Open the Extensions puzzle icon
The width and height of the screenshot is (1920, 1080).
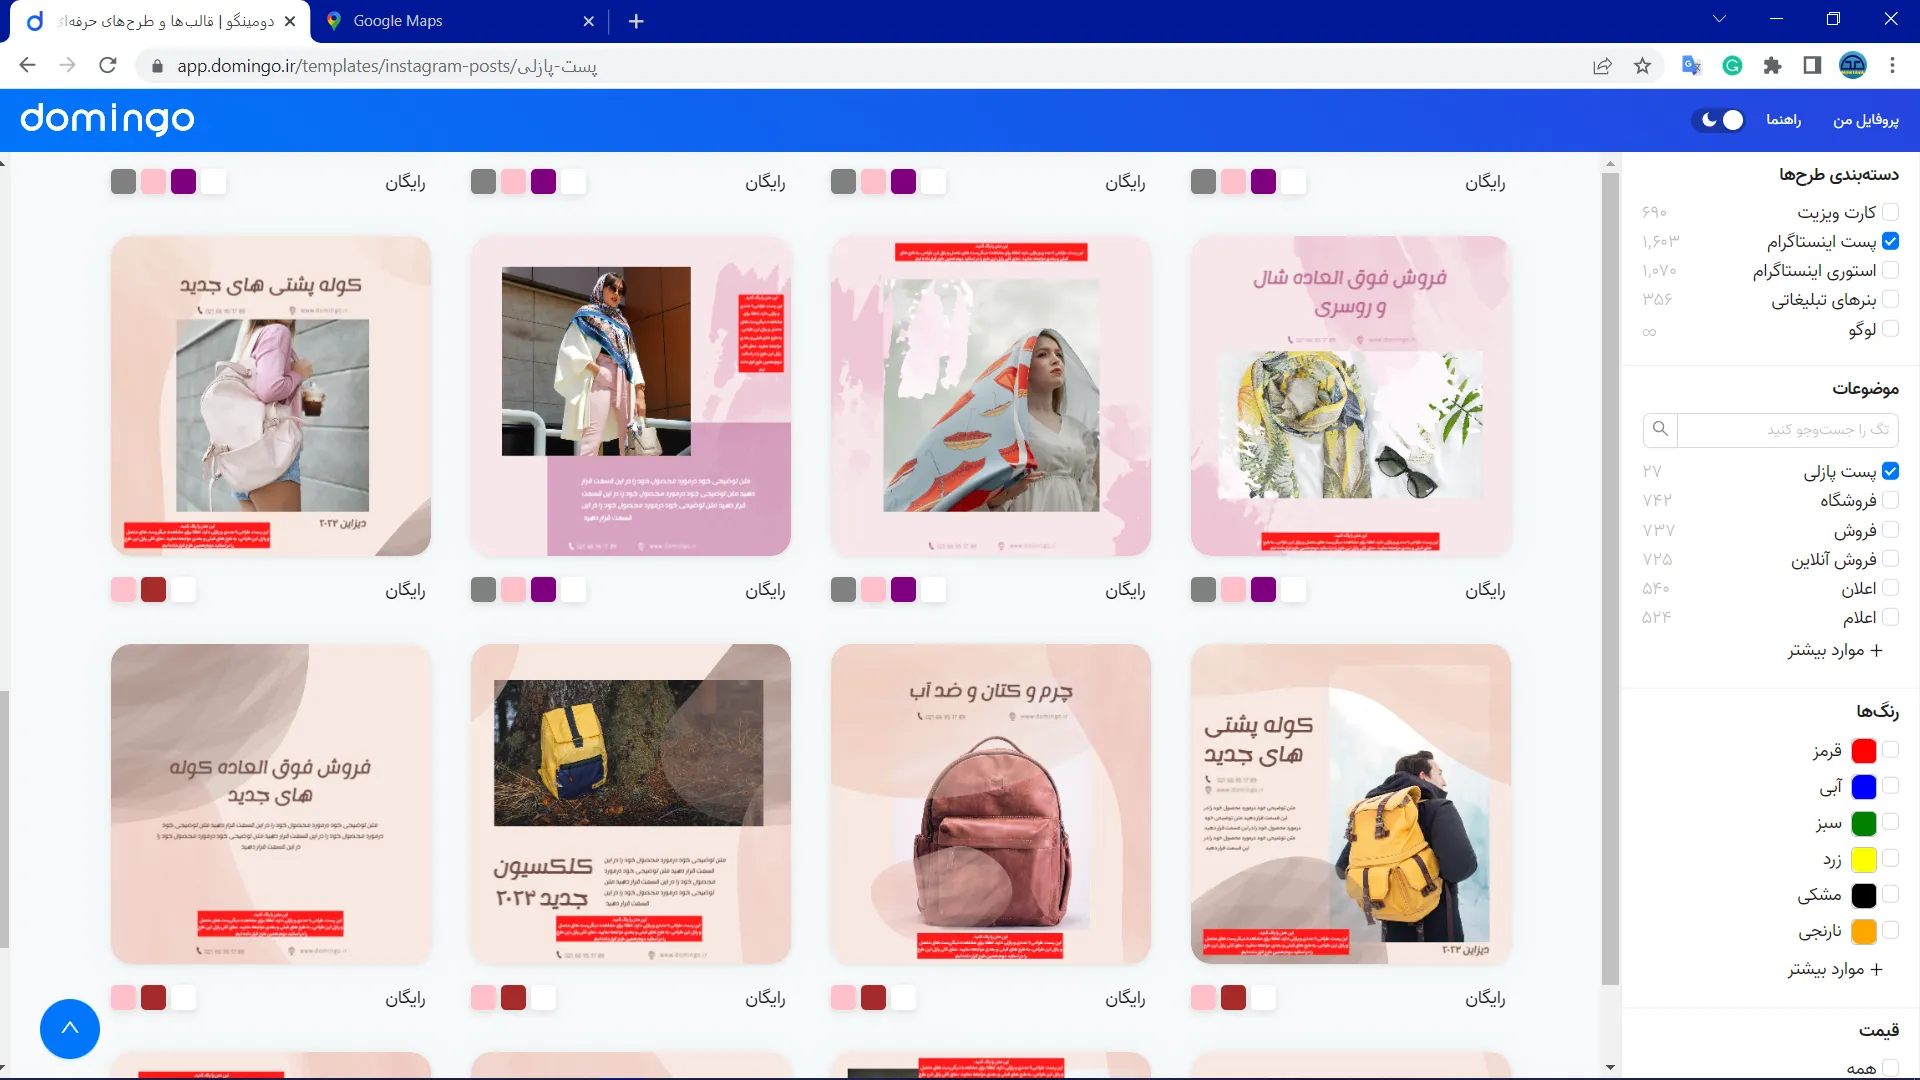pos(1772,66)
